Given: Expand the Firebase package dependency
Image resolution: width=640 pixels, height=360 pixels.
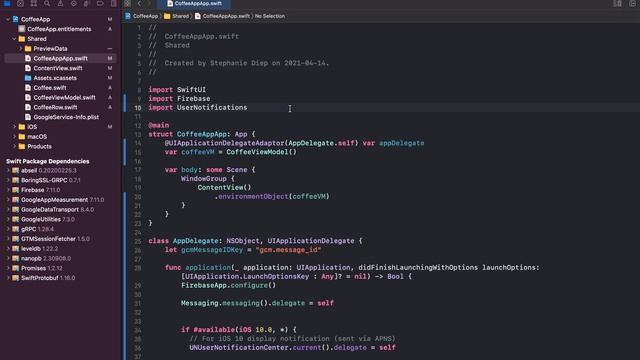Looking at the screenshot, I should pos(8,190).
